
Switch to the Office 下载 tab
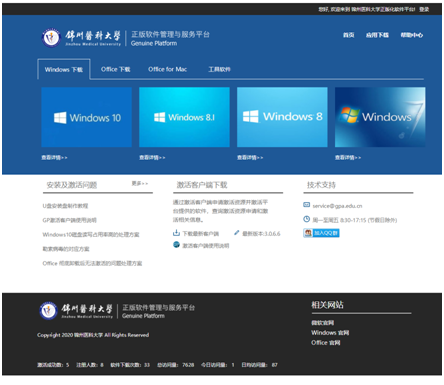coord(115,69)
